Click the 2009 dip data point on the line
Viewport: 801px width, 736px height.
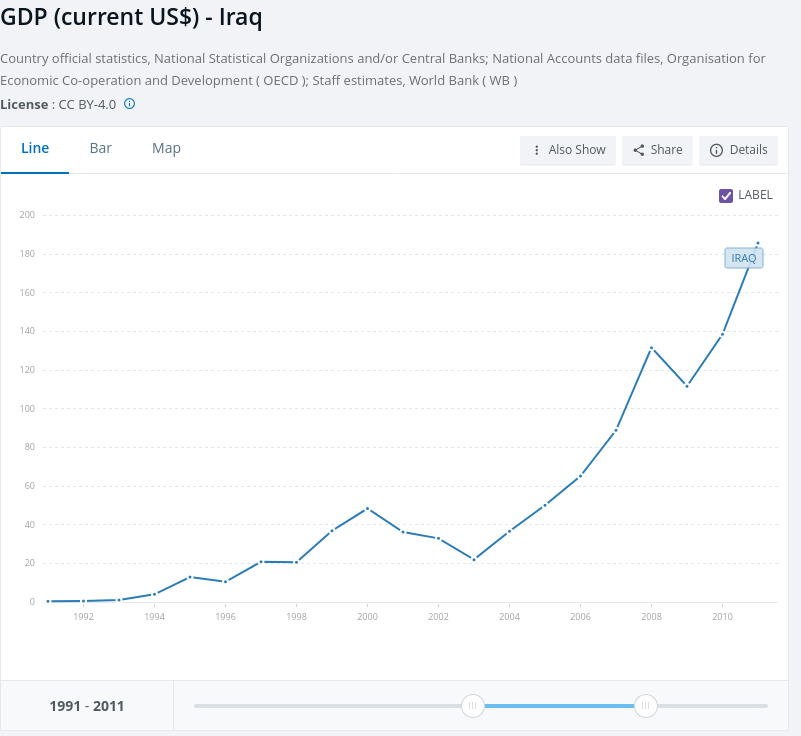click(687, 385)
